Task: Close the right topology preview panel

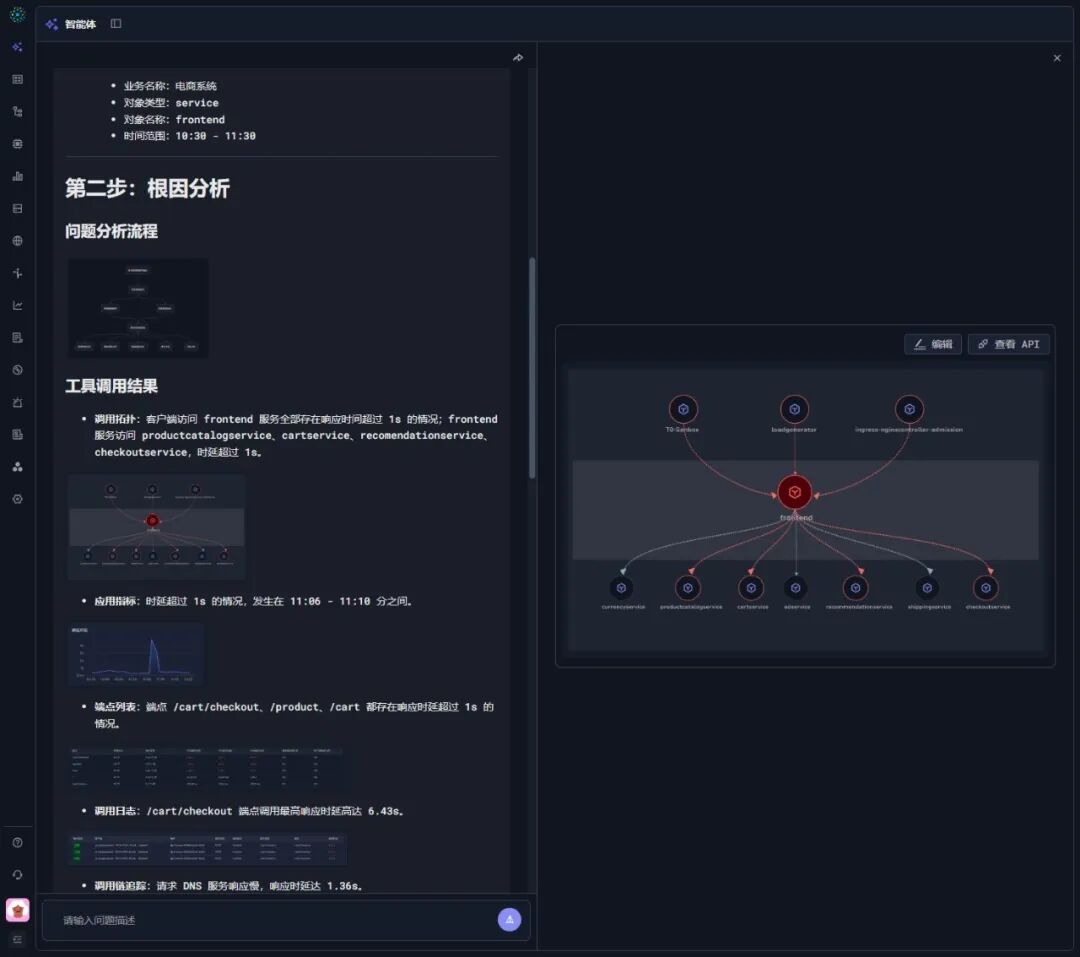Action: 1057,58
